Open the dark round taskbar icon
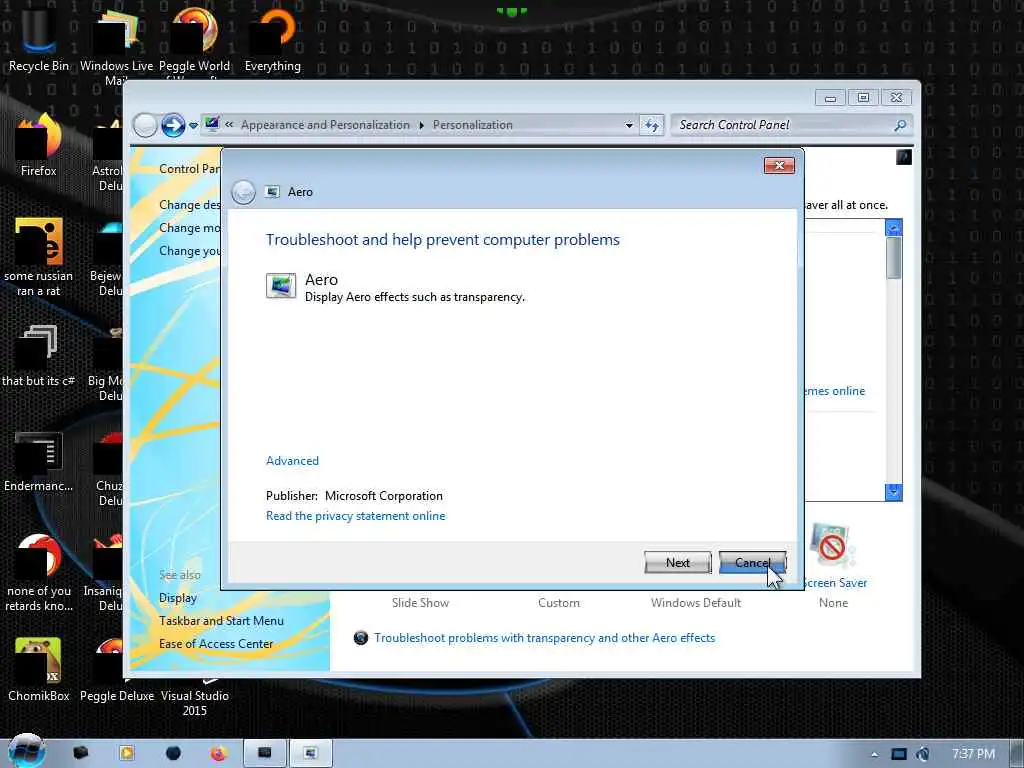The image size is (1024, 768). tap(173, 753)
